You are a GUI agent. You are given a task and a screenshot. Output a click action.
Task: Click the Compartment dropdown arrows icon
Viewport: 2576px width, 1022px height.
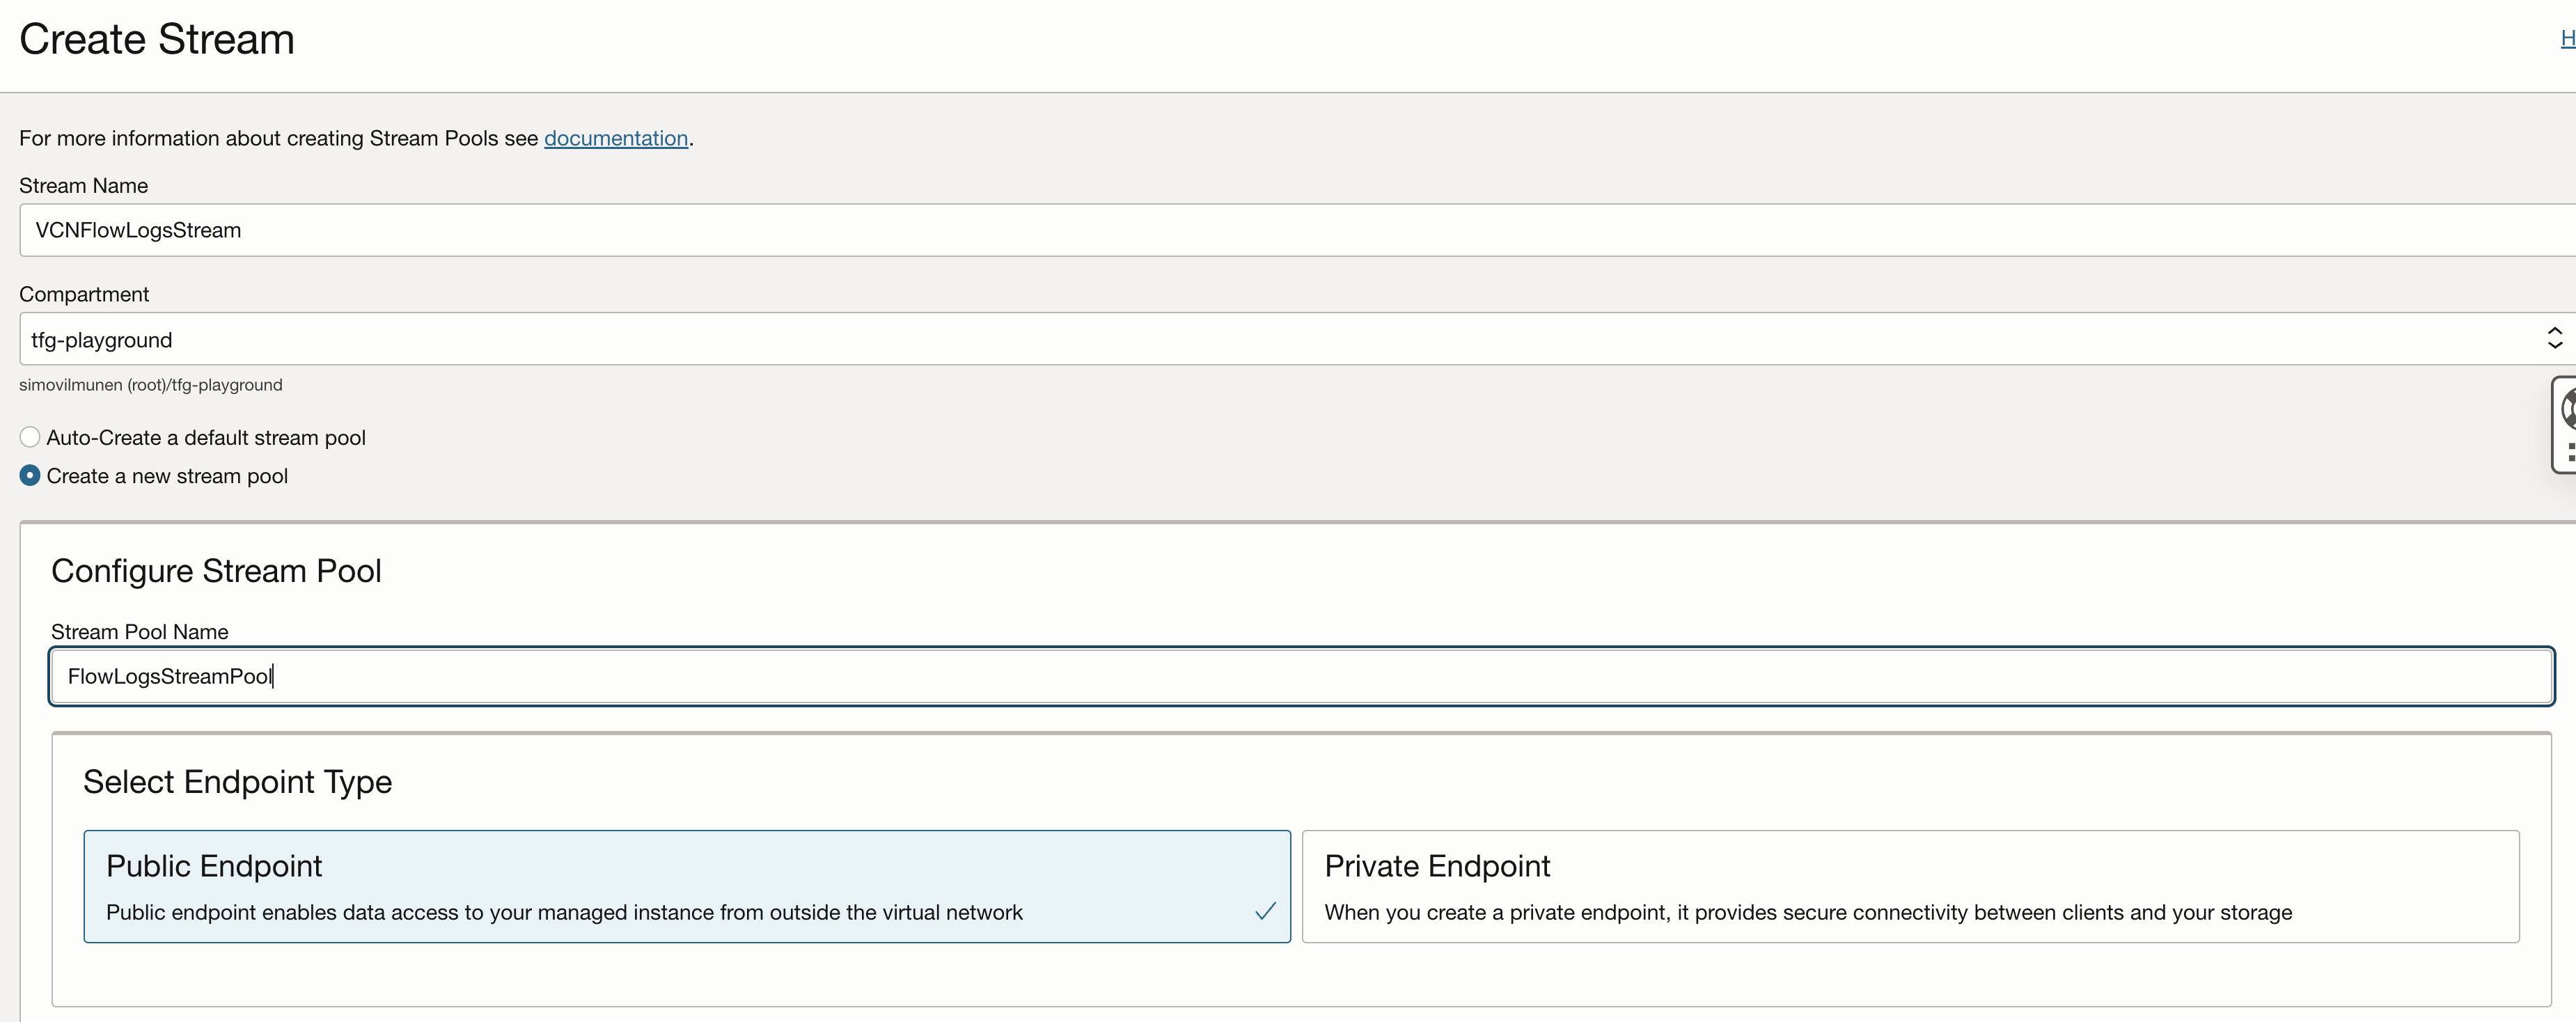click(x=2555, y=338)
